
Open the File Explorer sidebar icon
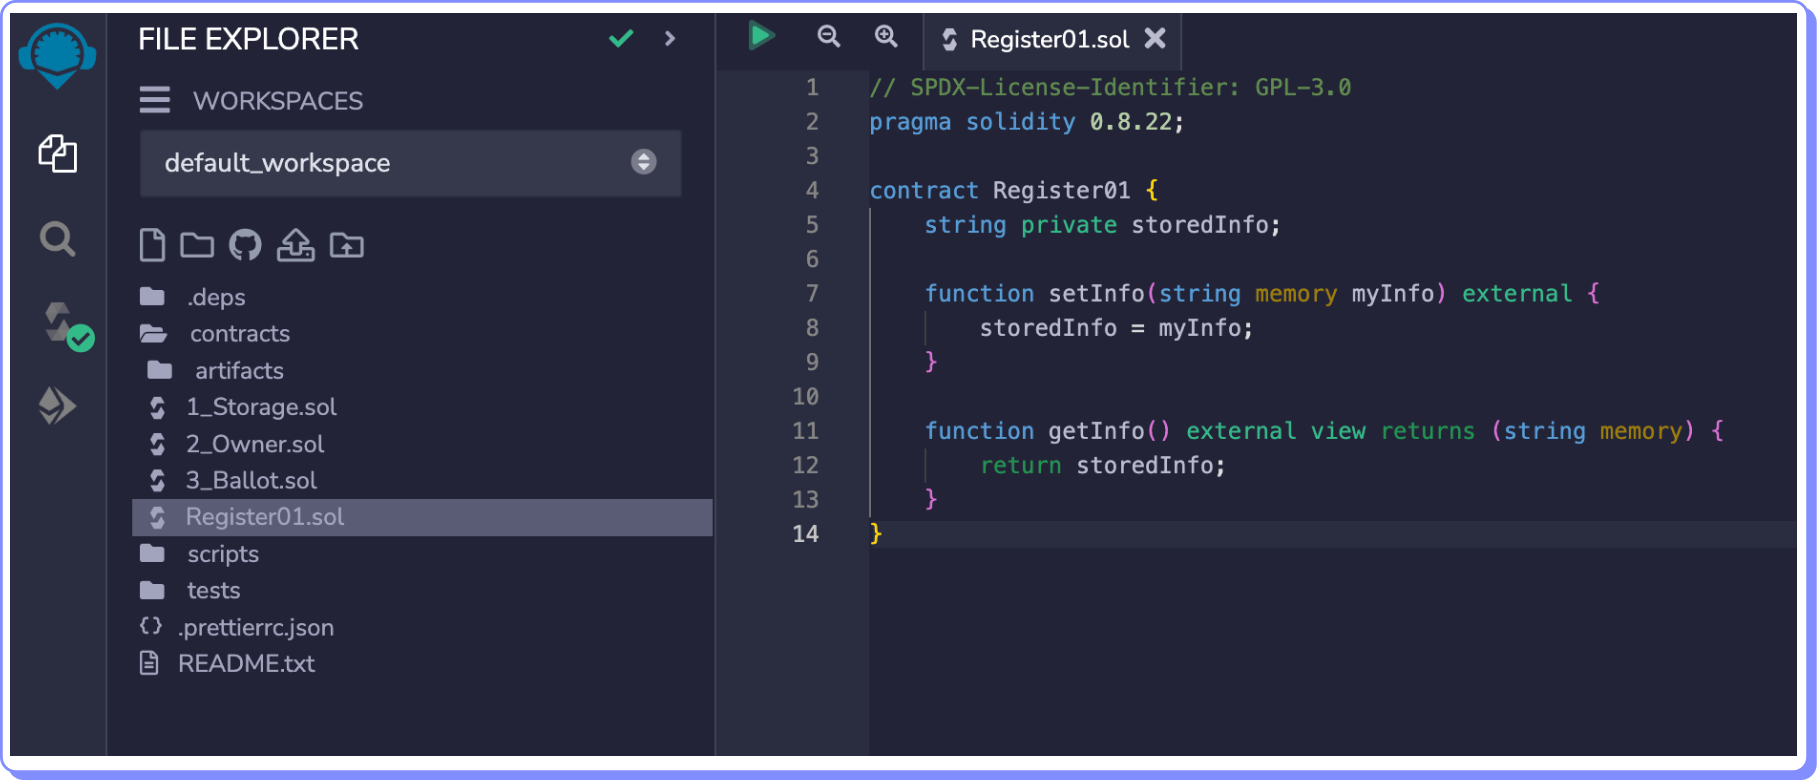click(x=57, y=154)
